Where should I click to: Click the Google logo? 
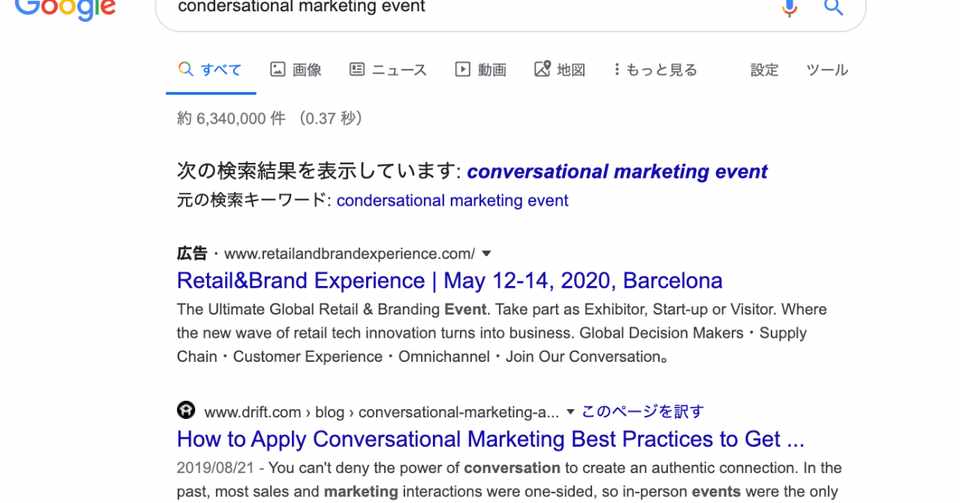(x=65, y=9)
